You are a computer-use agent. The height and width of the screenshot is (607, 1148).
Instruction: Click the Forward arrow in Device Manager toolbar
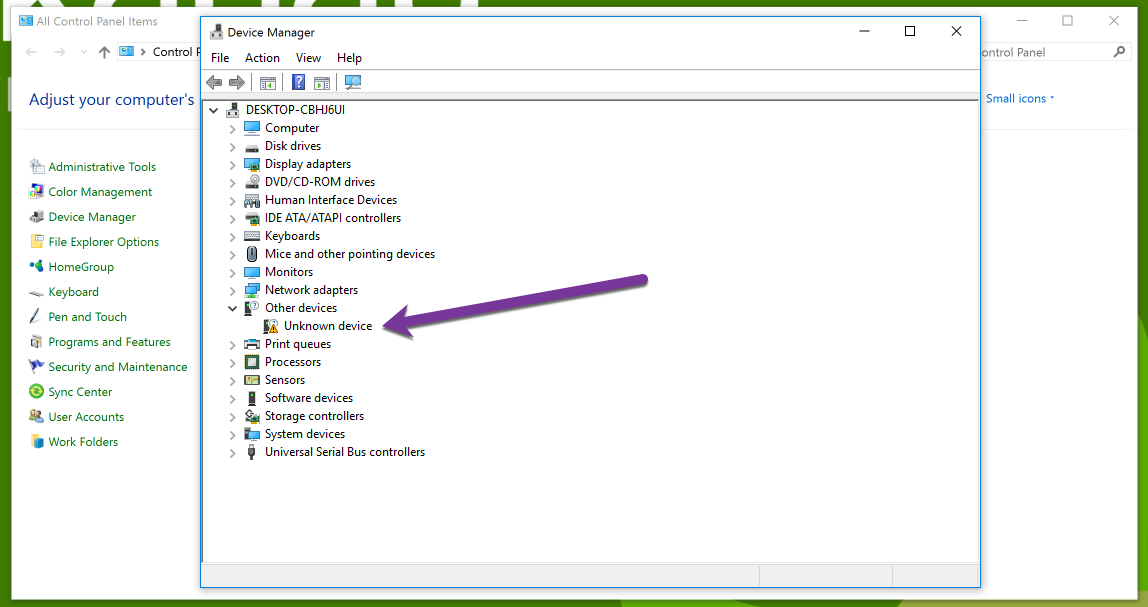236,83
